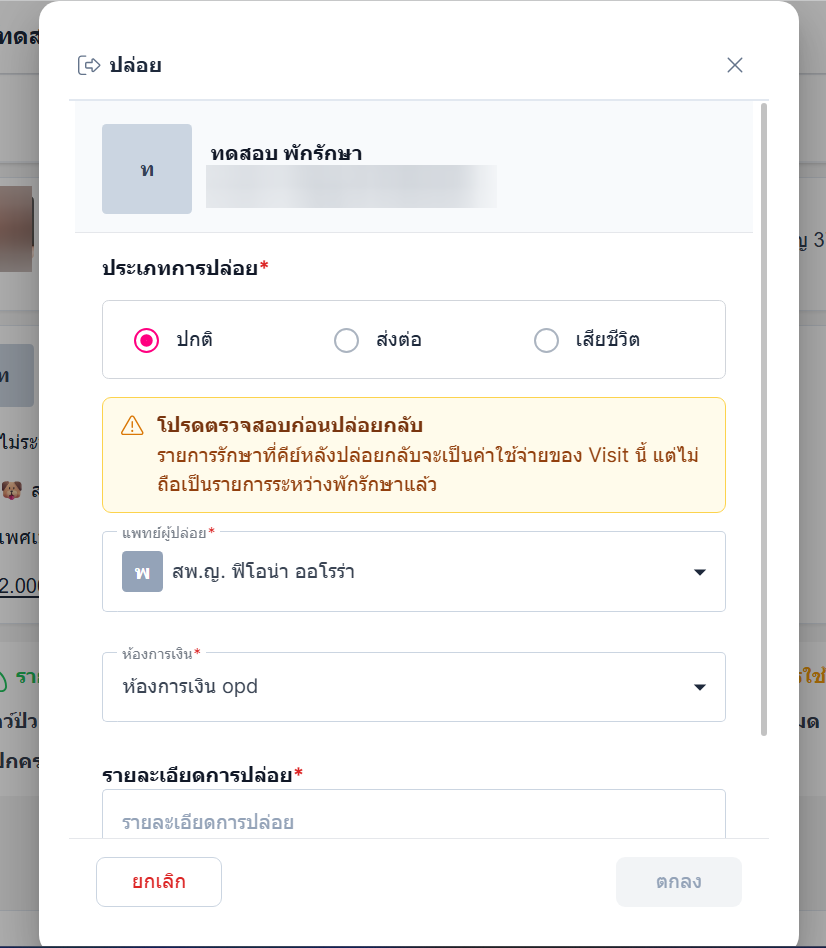Click the dog emoji icon behind dialog
826x948 pixels.
tap(12, 490)
